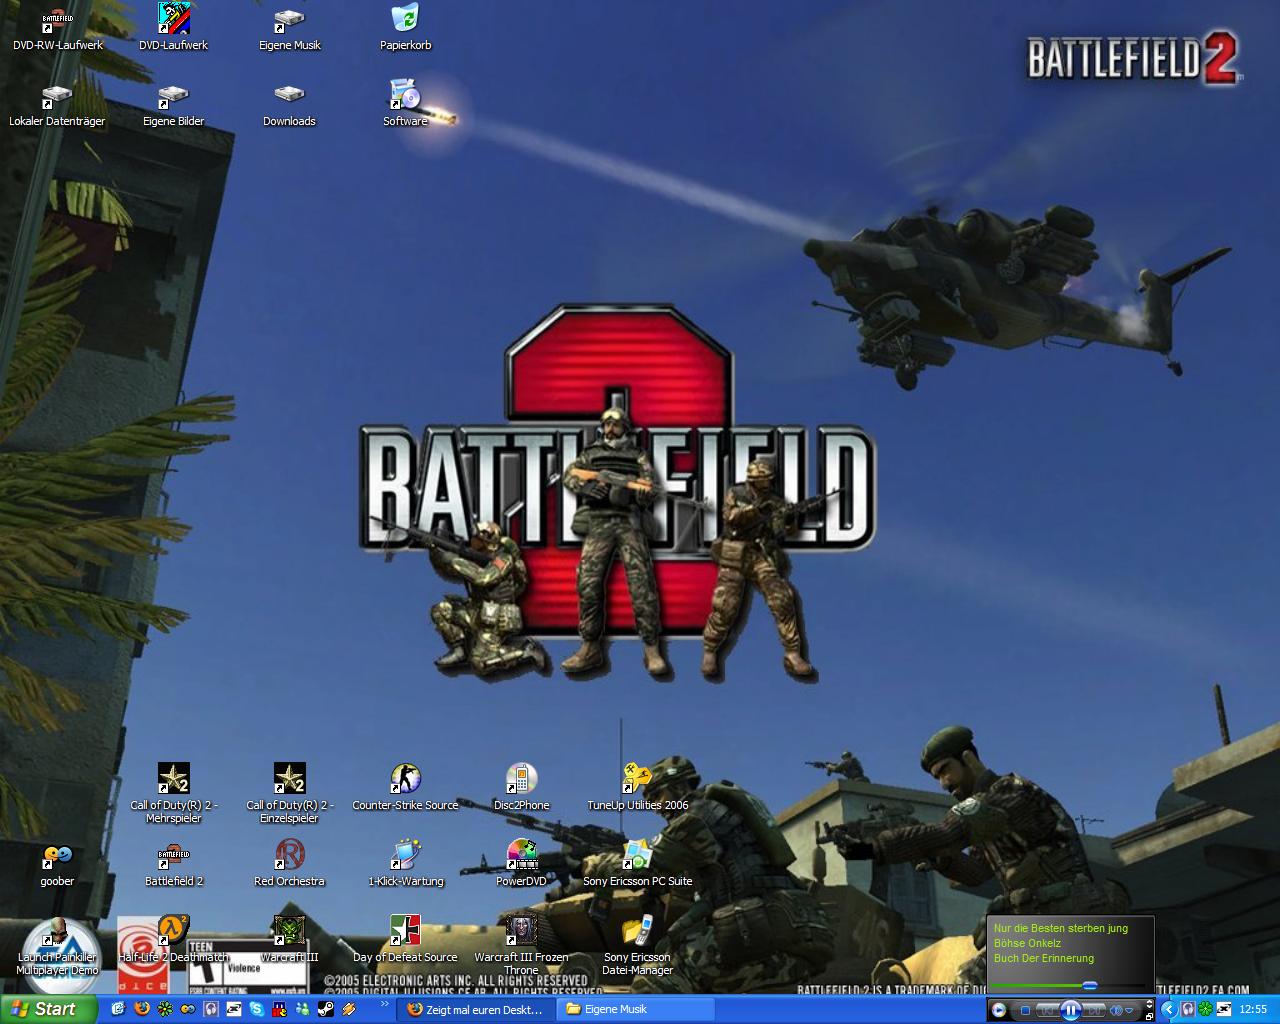Click the Windows Start button
The image size is (1280, 1024).
click(49, 1009)
